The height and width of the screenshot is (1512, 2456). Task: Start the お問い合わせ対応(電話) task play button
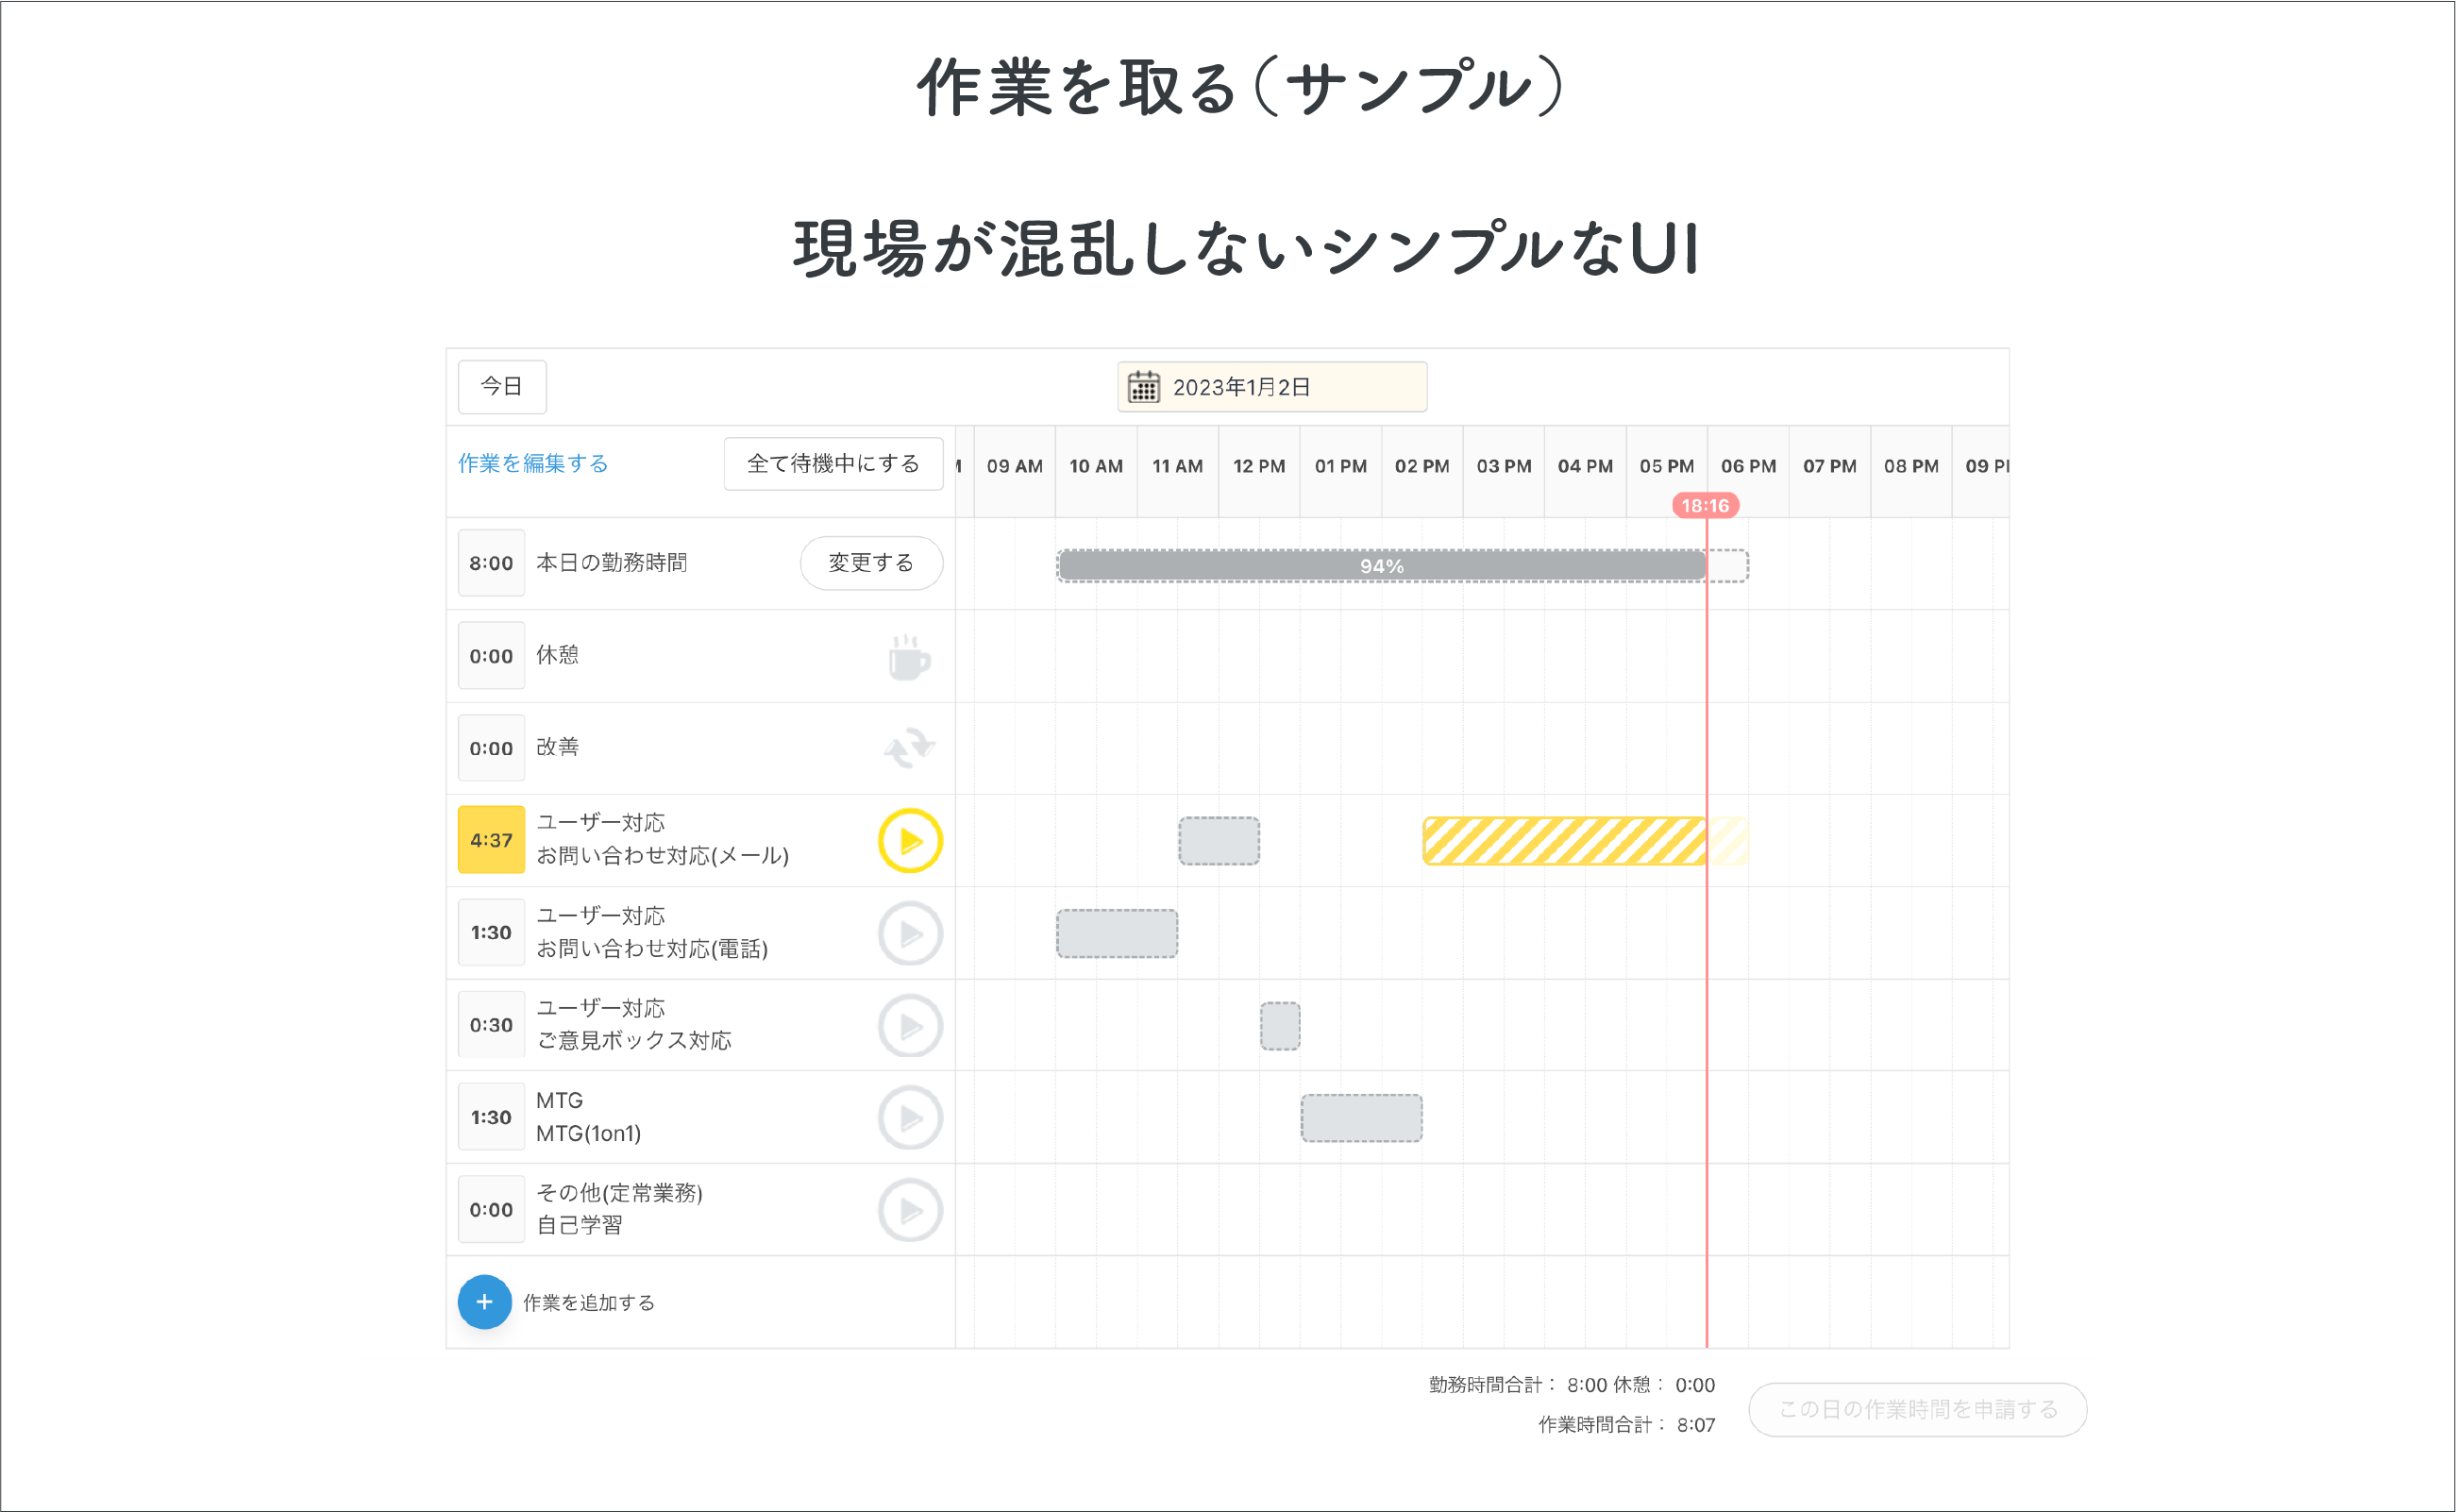[x=910, y=933]
